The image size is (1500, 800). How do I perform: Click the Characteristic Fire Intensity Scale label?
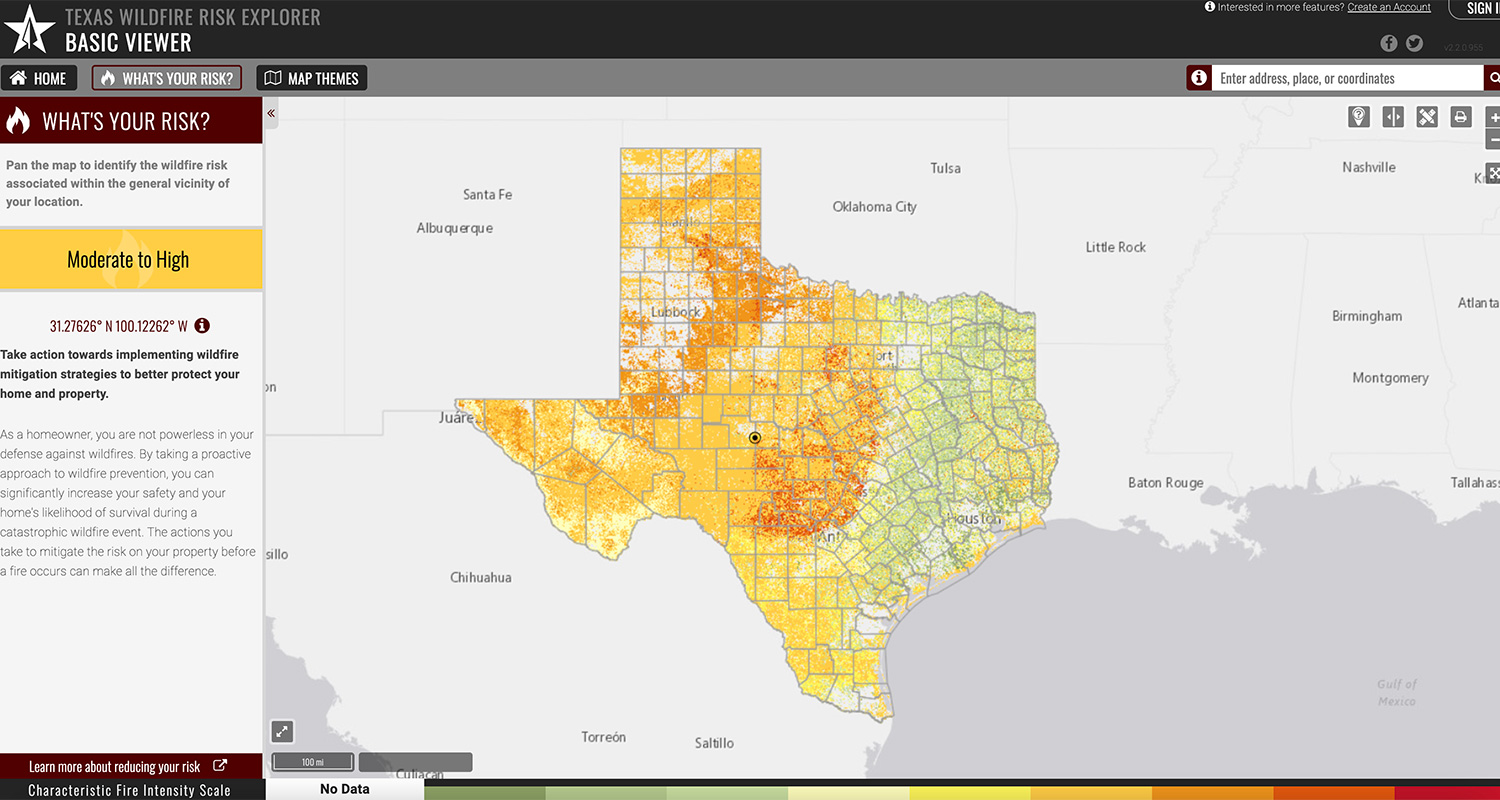[129, 790]
